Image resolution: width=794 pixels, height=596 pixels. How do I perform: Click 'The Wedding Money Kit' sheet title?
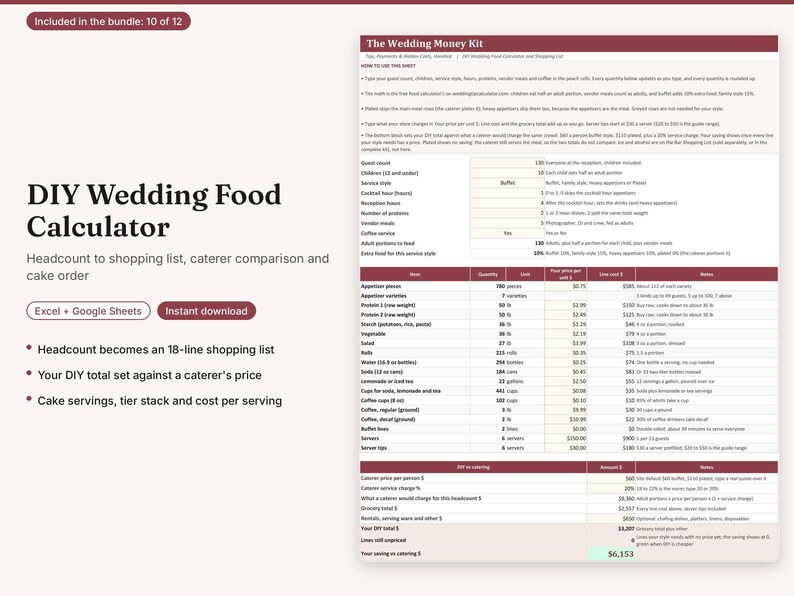tap(424, 44)
